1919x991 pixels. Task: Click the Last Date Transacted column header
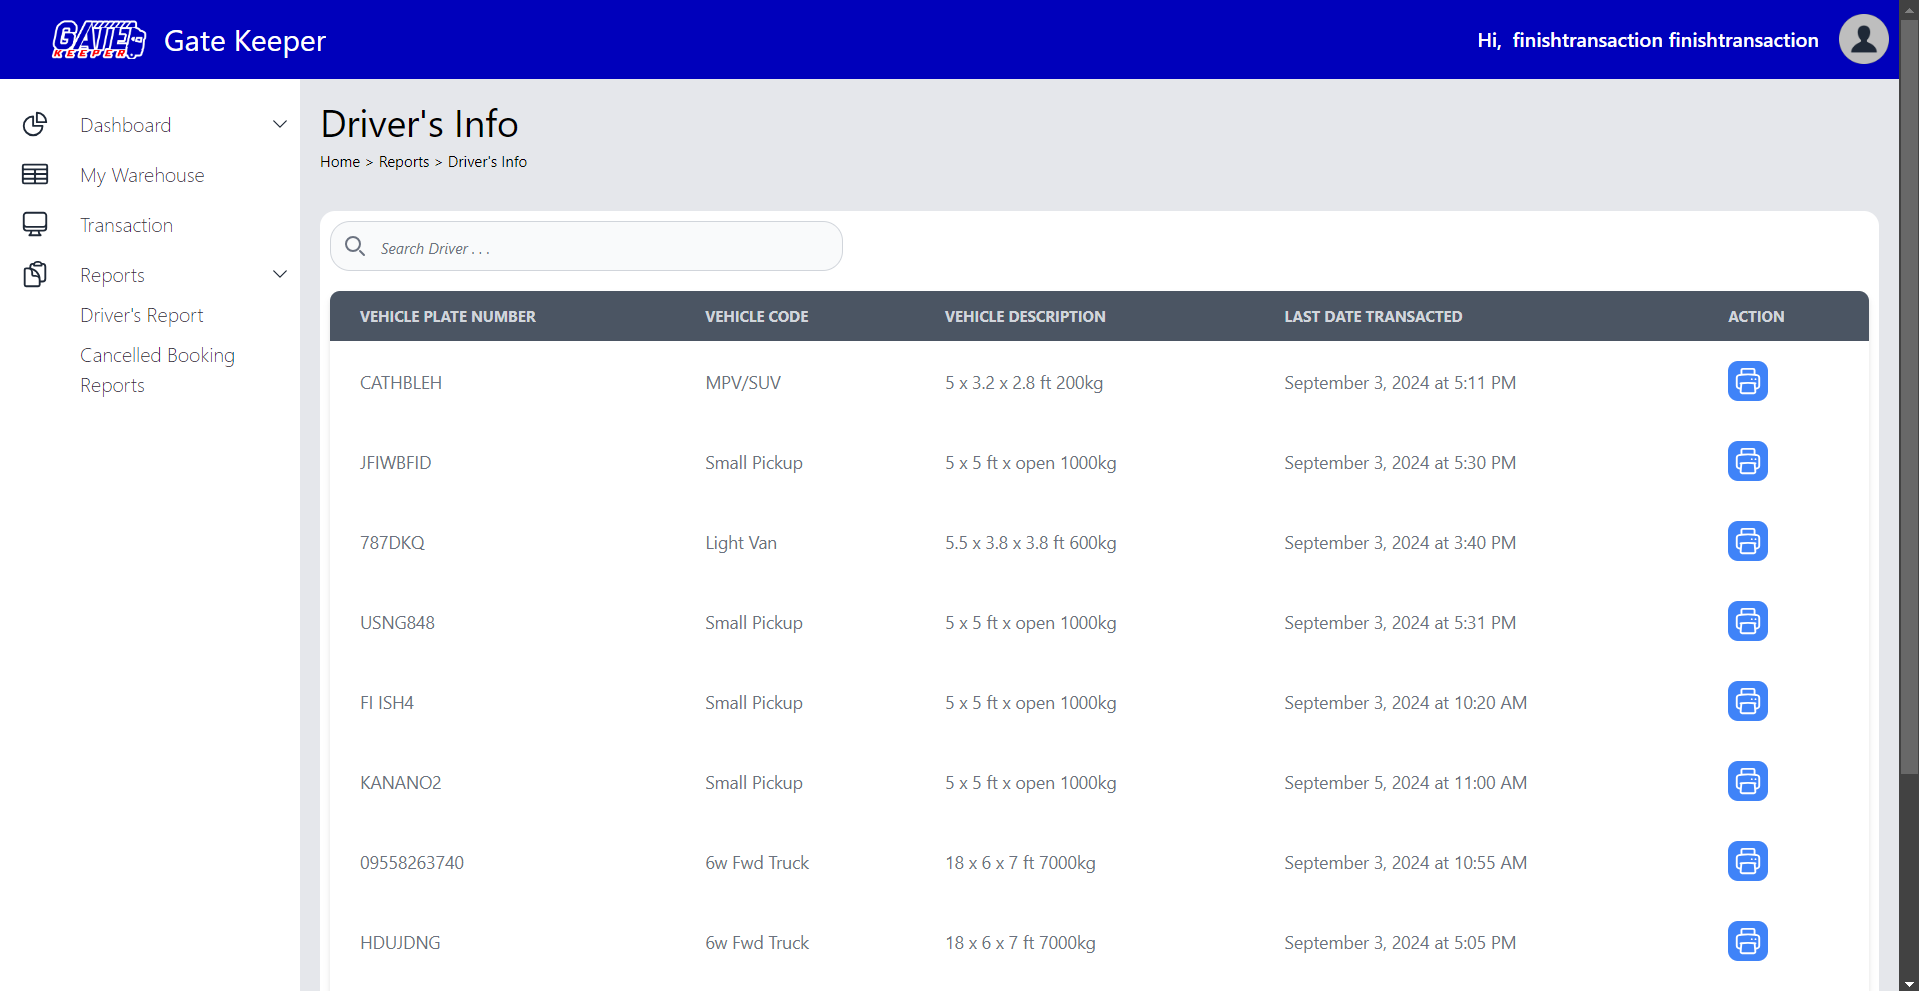coord(1373,316)
